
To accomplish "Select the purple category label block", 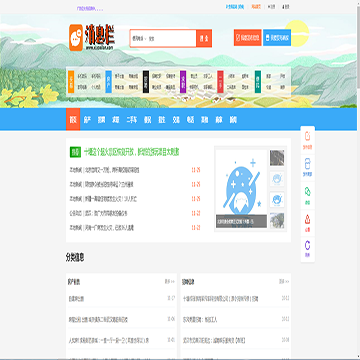I will 183,82.
